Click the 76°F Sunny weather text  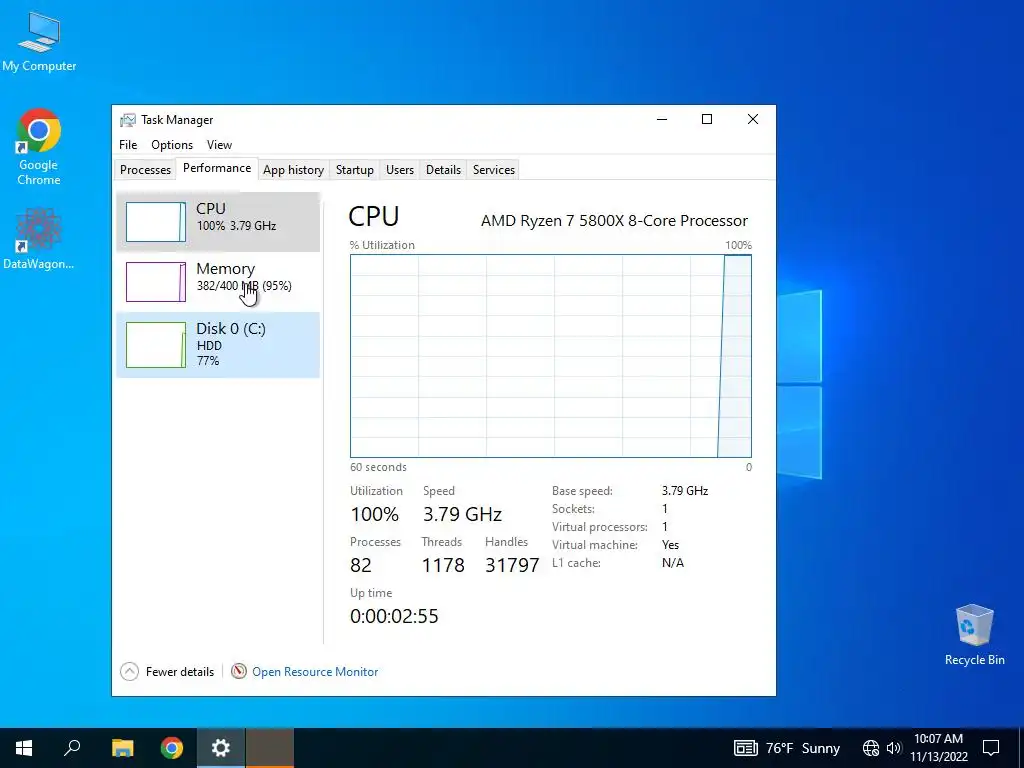click(x=803, y=748)
